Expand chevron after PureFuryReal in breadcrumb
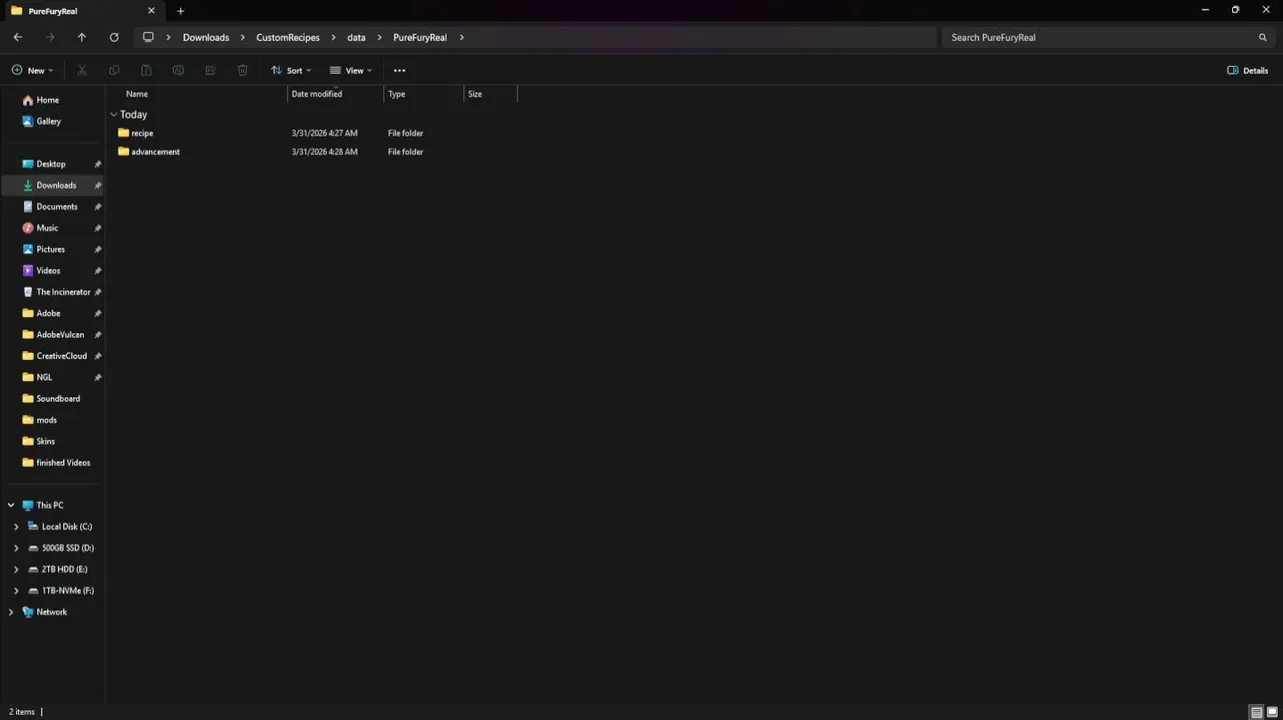This screenshot has width=1283, height=720. (461, 37)
